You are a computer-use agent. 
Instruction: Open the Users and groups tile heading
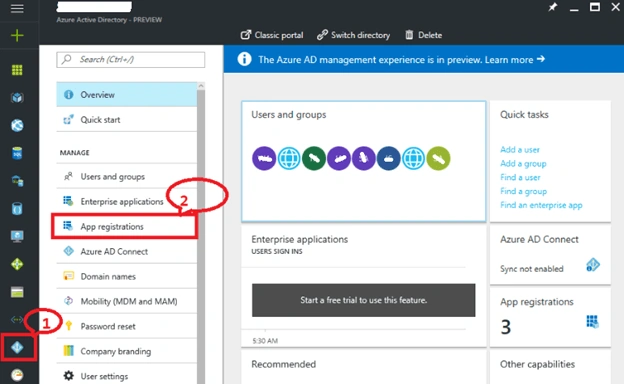coord(289,115)
